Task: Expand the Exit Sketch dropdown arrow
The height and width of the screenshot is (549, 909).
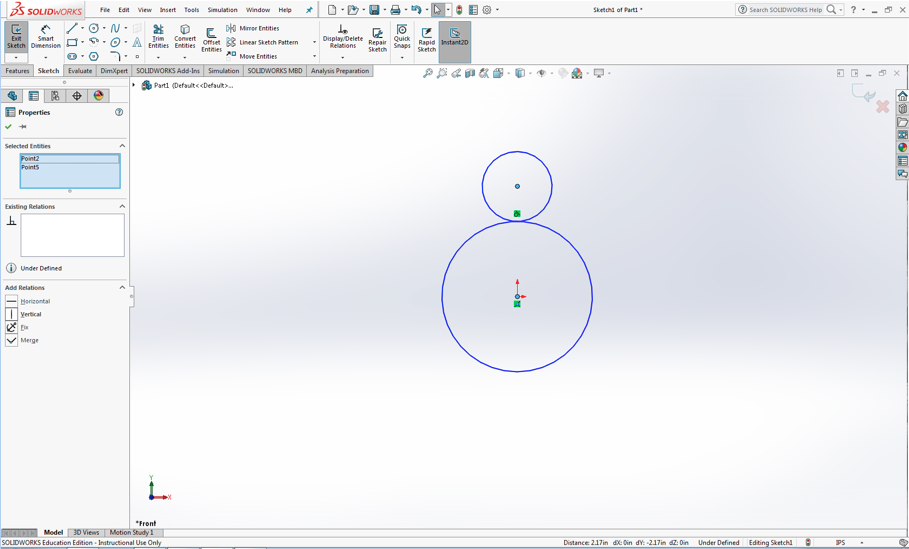Action: 16,57
